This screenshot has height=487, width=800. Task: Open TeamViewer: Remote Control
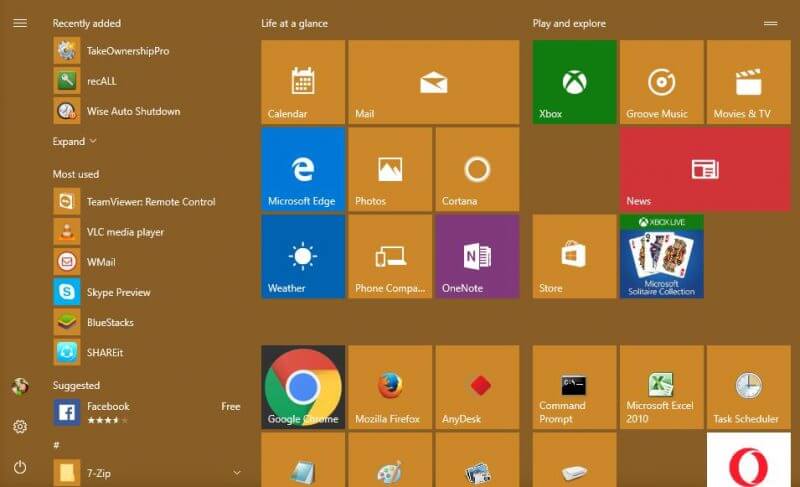click(148, 201)
